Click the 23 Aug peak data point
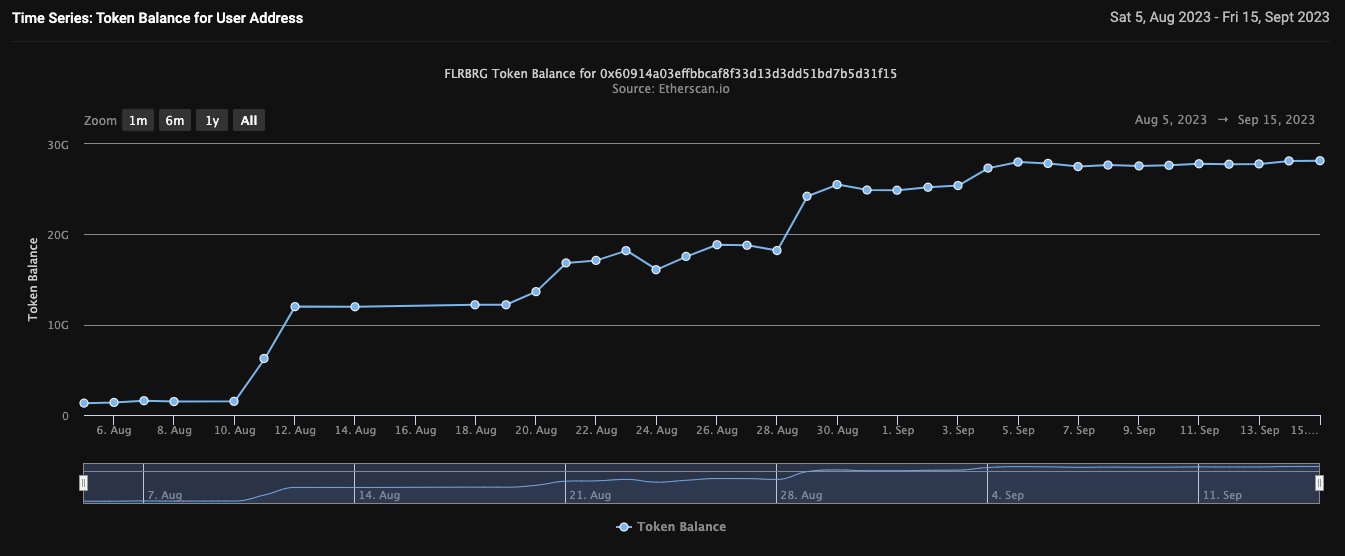Viewport: 1345px width, 556px height. pos(626,251)
